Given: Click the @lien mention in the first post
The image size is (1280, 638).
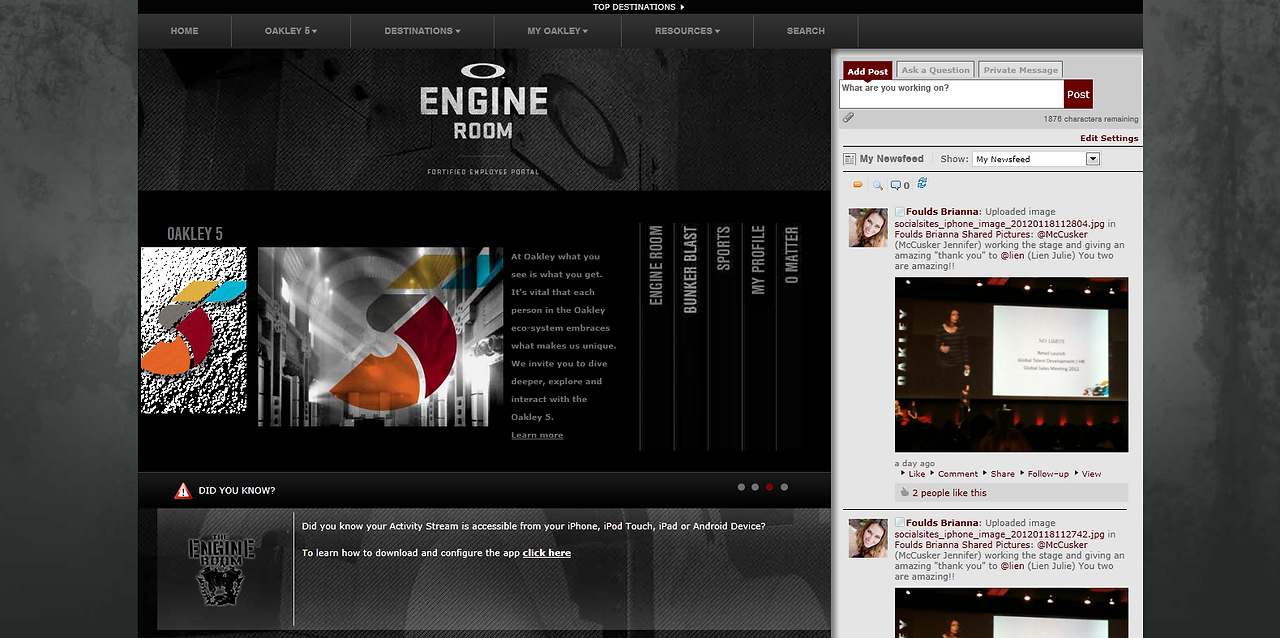Looking at the screenshot, I should 1013,256.
